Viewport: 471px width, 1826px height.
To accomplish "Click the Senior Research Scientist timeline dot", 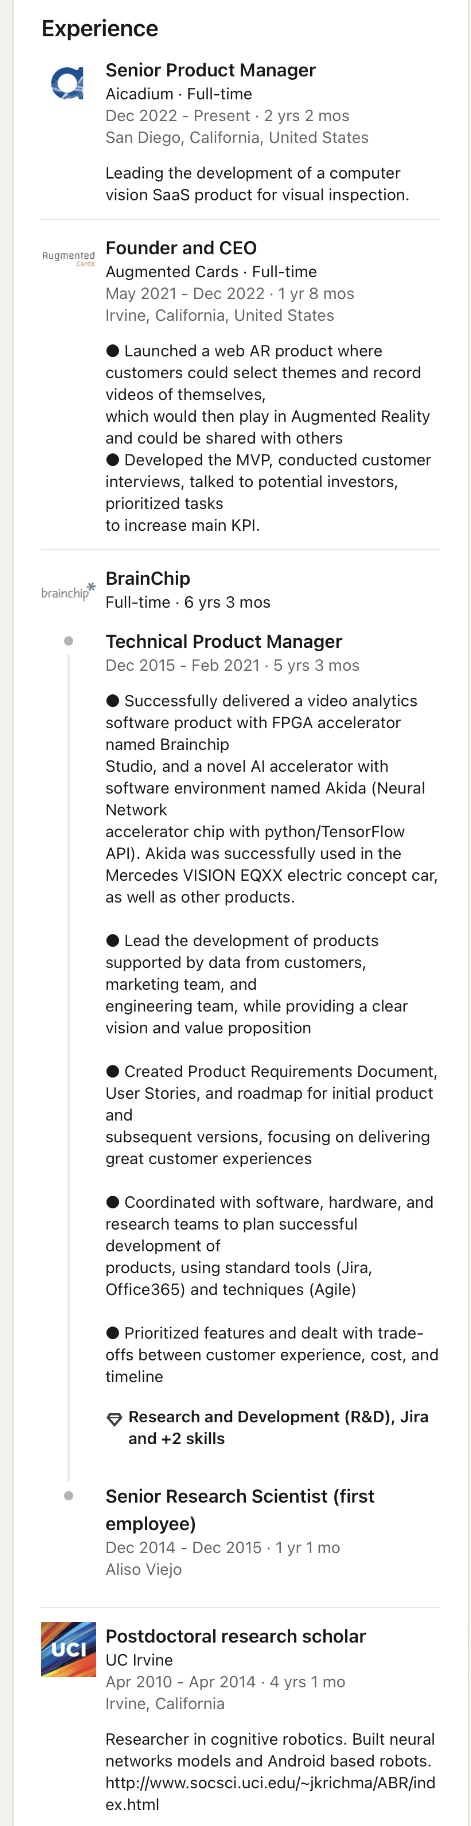I will pyautogui.click(x=68, y=1496).
